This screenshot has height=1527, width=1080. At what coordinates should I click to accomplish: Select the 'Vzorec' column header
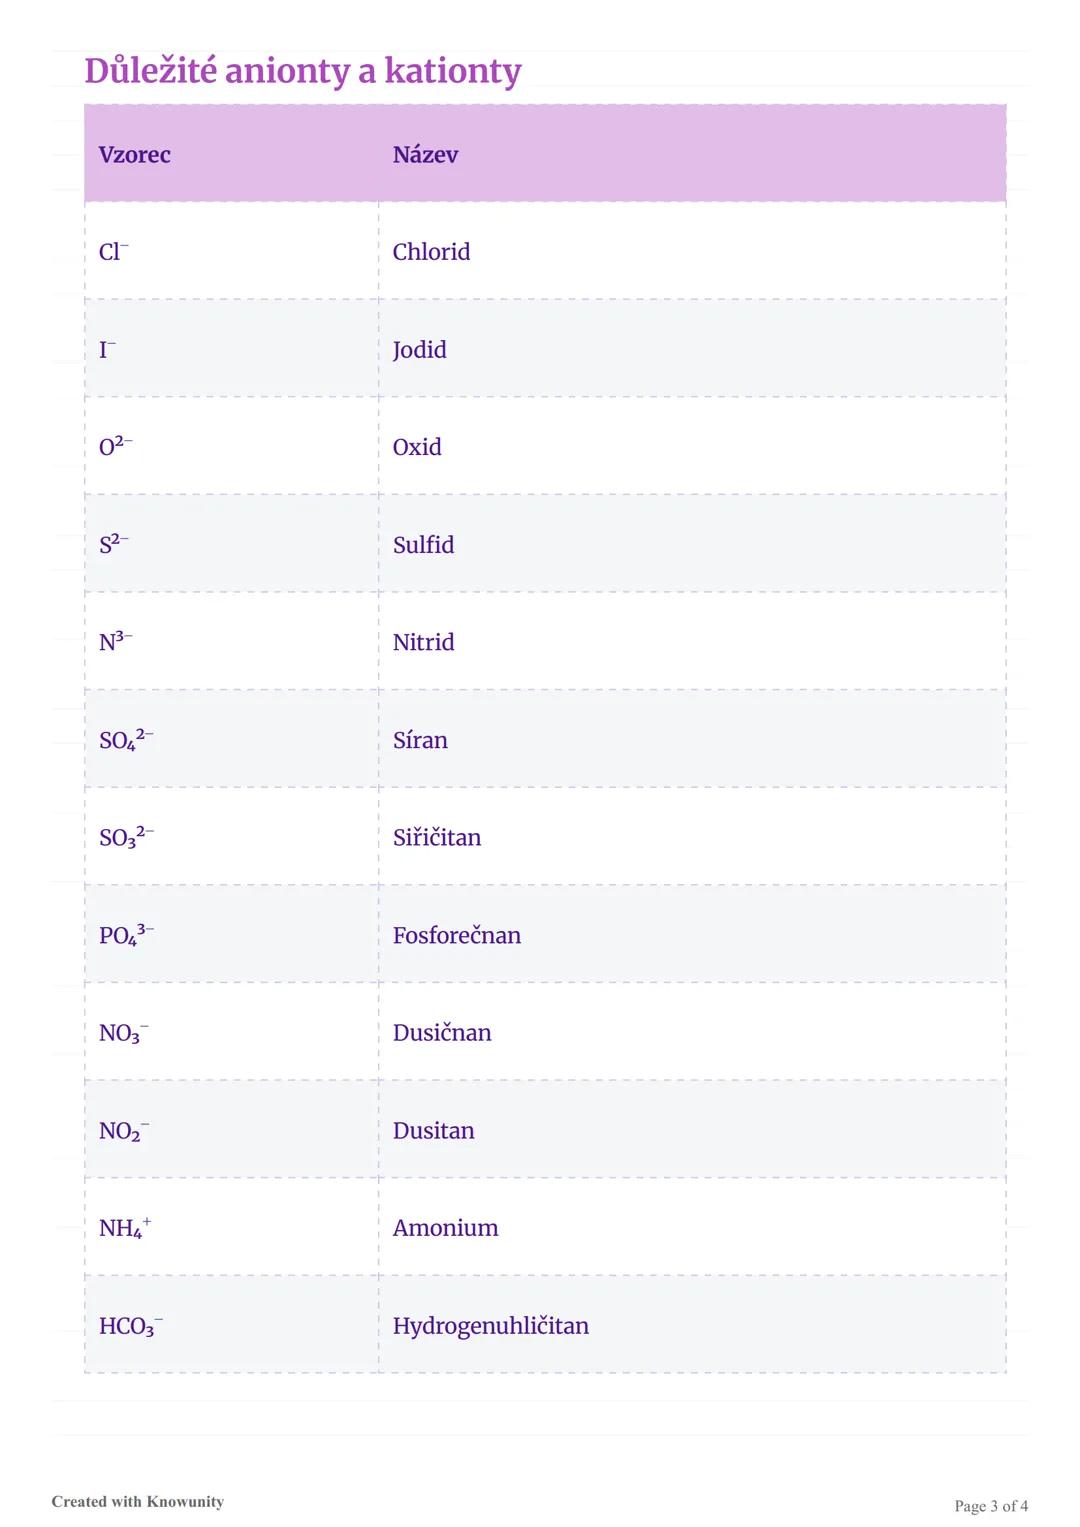[x=135, y=155]
